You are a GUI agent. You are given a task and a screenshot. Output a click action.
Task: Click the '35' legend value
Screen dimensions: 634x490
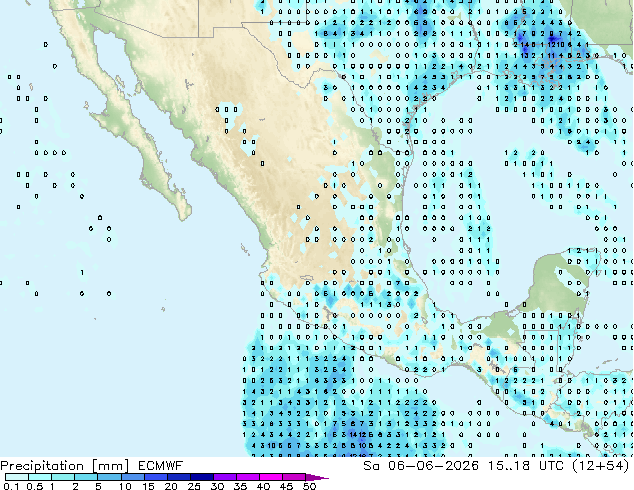pos(240,486)
